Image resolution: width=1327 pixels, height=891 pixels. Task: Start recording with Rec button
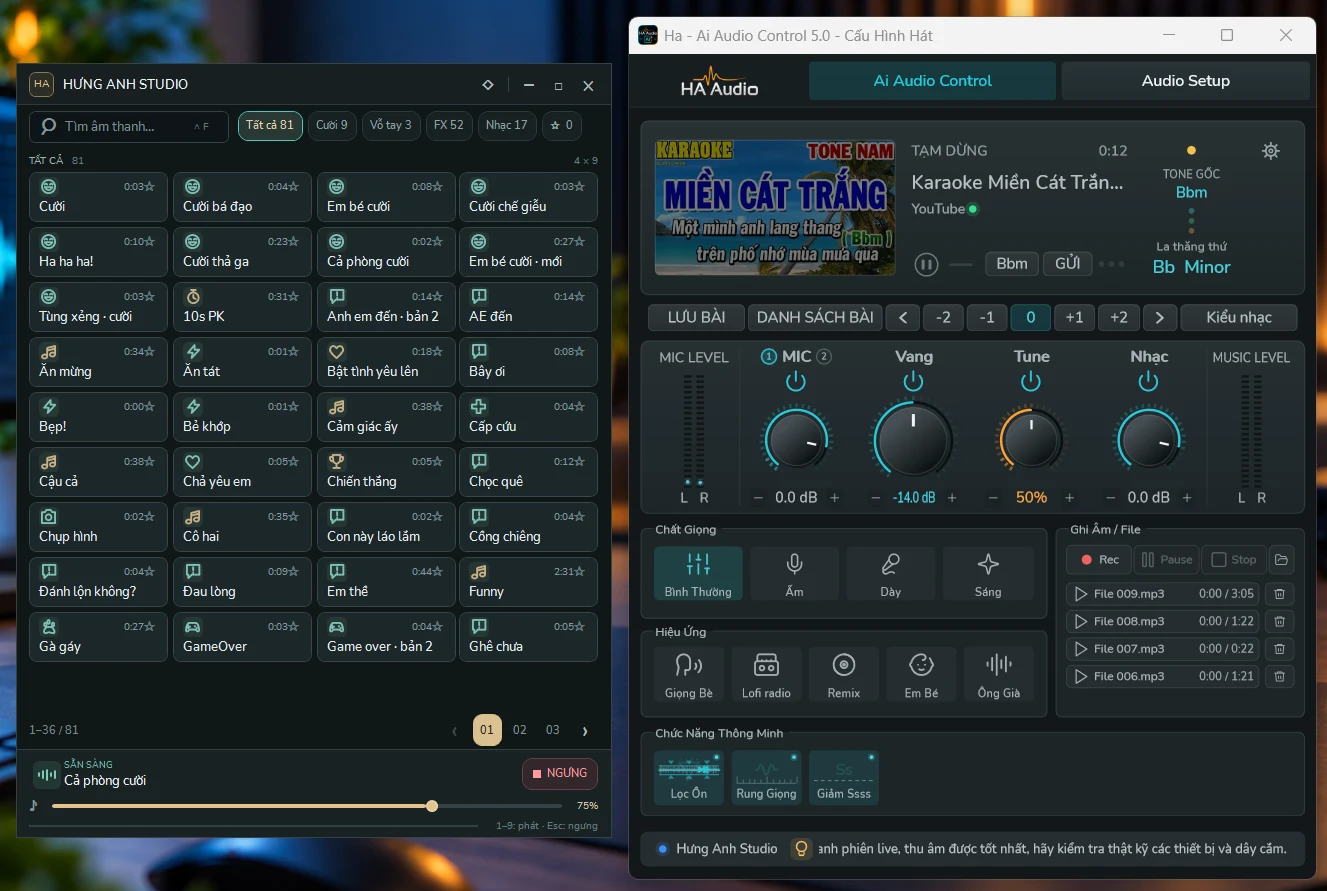[1099, 560]
